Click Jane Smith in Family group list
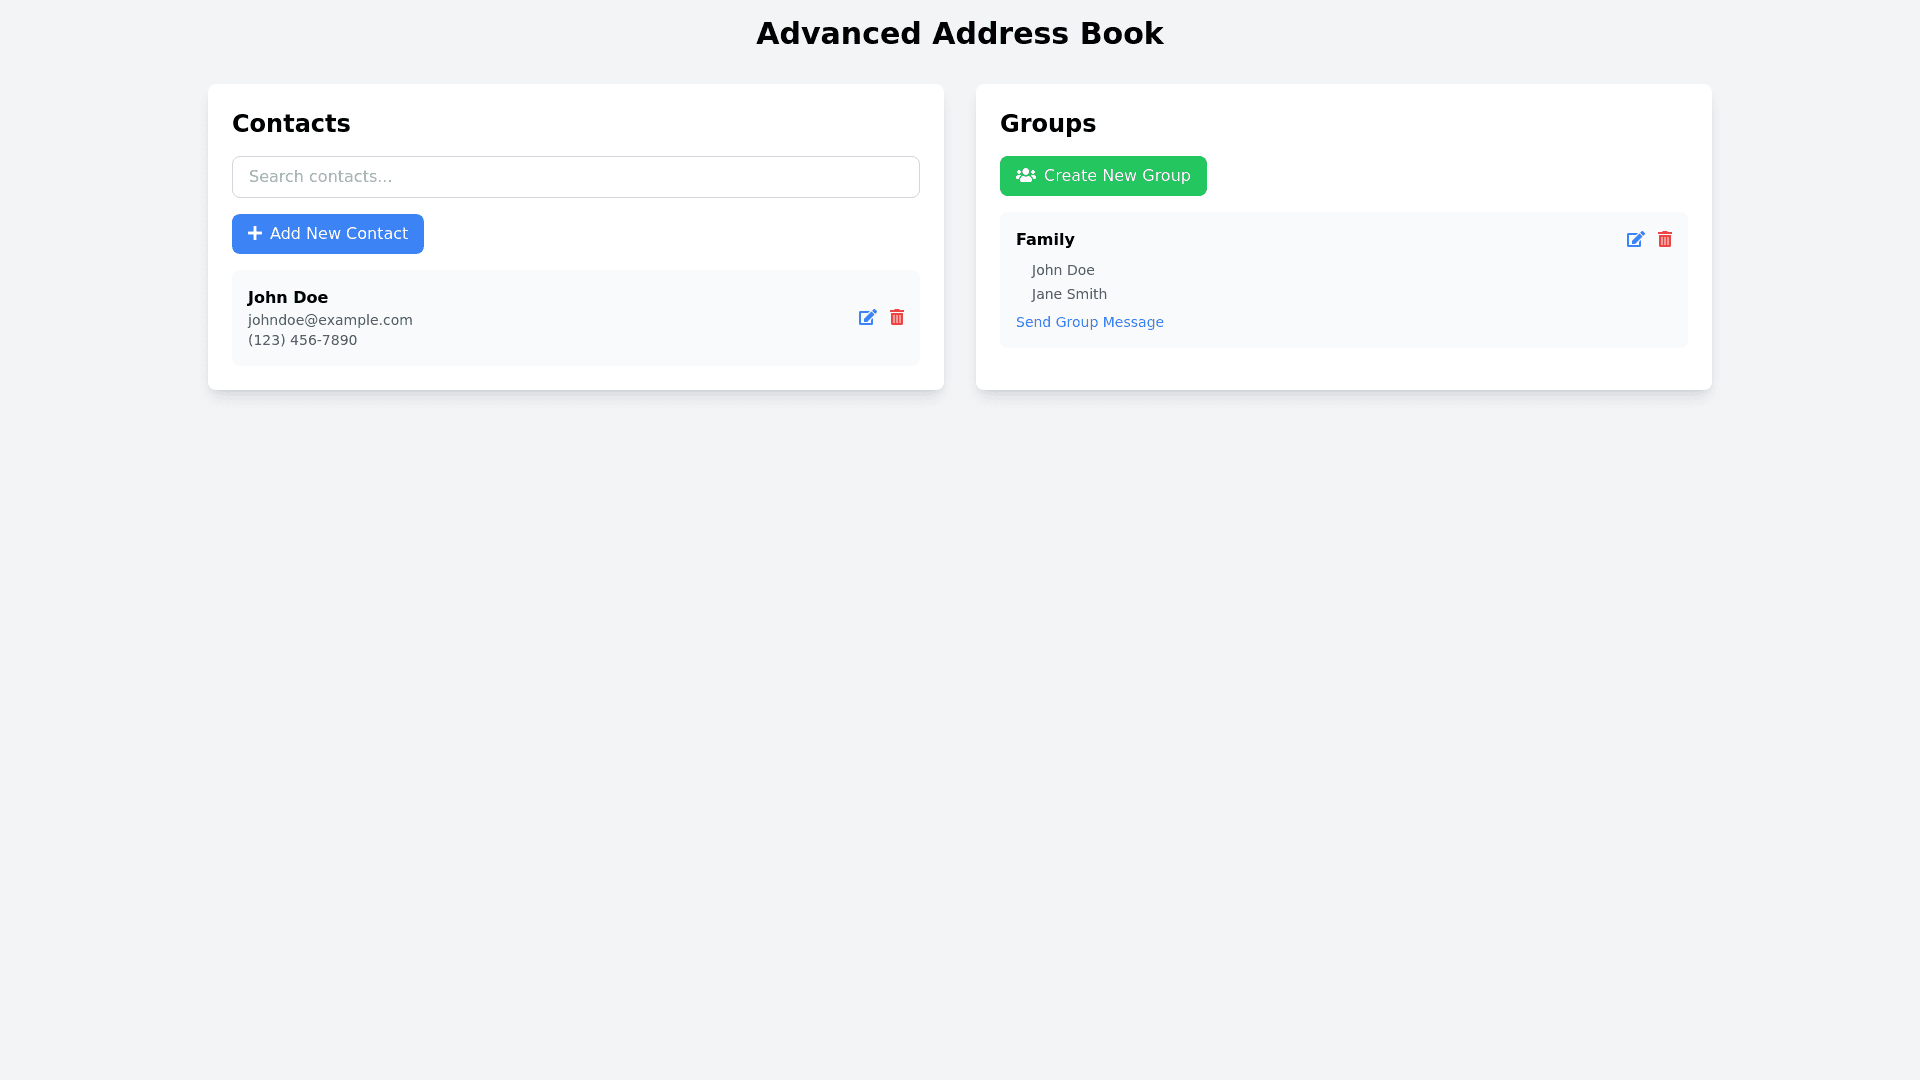 point(1069,294)
